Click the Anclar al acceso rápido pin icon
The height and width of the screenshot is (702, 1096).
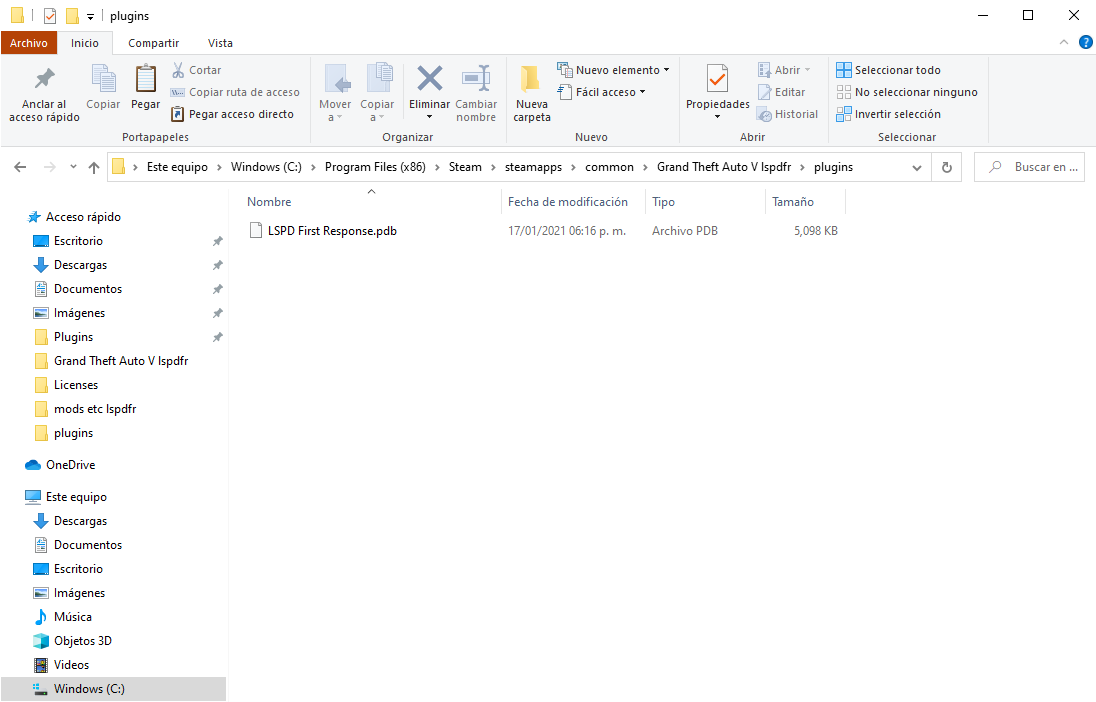point(45,79)
